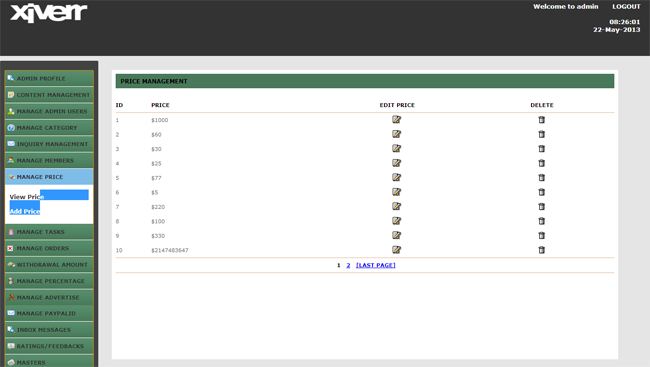Viewport: 650px width, 367px height.
Task: Go to Manage Members
Action: click(x=49, y=160)
